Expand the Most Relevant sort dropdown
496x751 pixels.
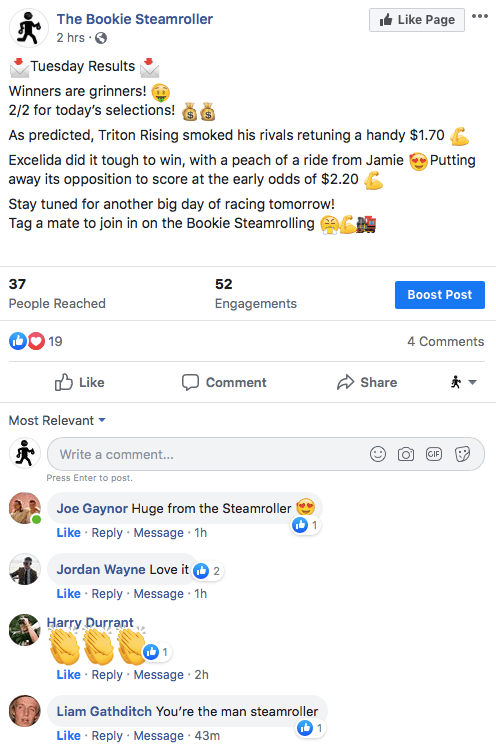[x=57, y=421]
